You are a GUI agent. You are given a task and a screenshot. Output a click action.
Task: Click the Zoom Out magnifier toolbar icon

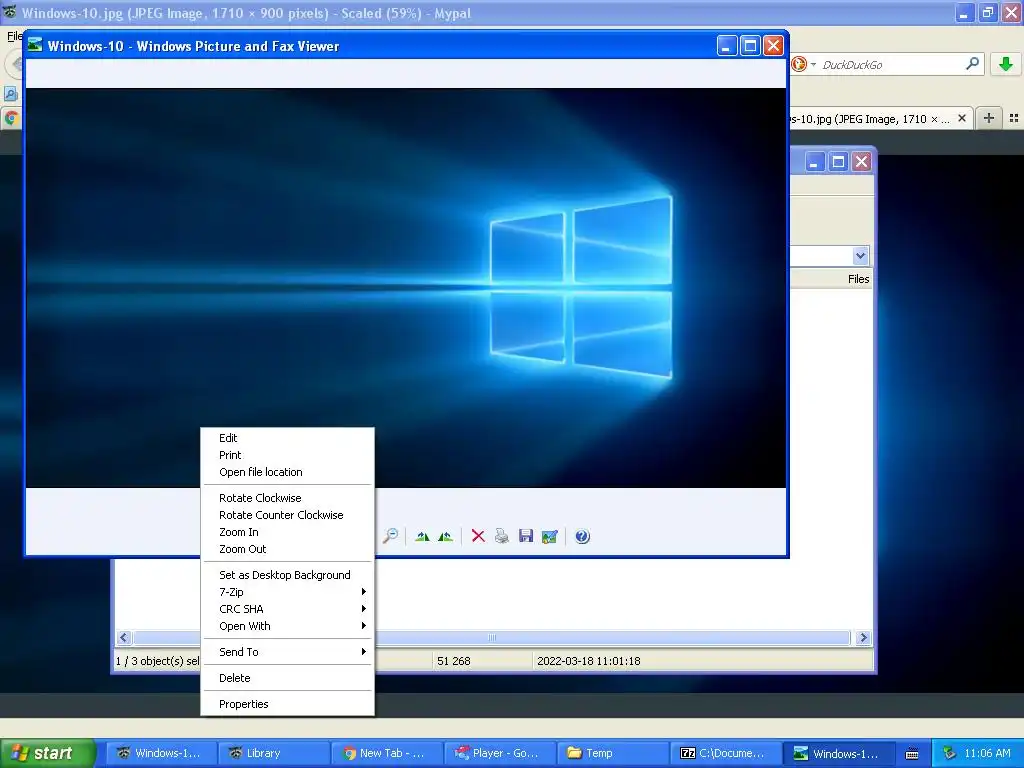coord(391,536)
